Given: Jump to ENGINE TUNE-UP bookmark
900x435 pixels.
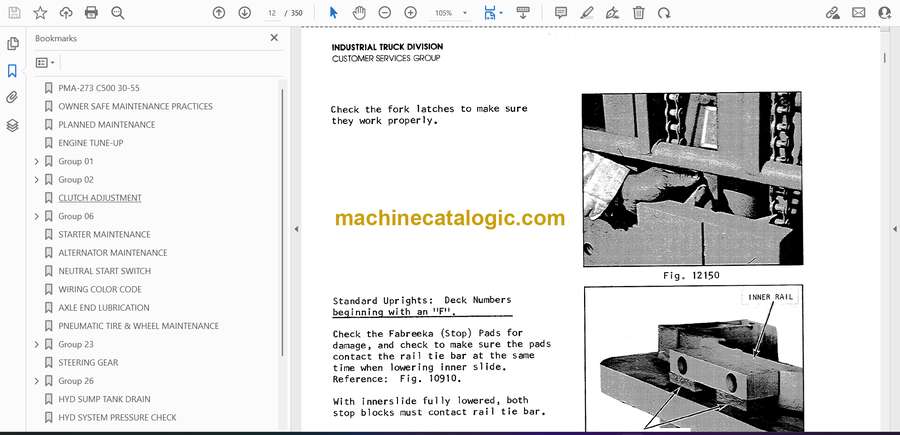Looking at the screenshot, I should pyautogui.click(x=91, y=143).
